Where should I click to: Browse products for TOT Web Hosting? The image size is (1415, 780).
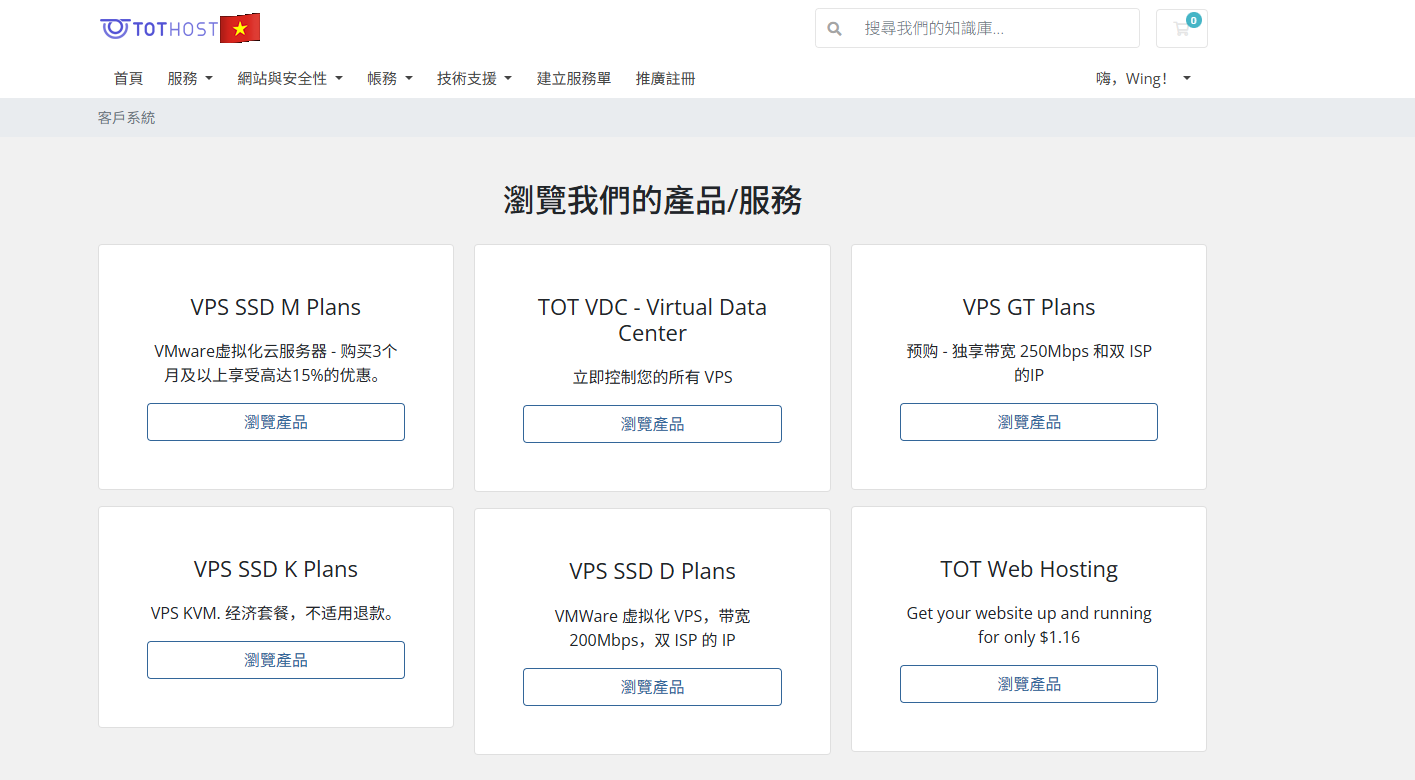(x=1028, y=684)
